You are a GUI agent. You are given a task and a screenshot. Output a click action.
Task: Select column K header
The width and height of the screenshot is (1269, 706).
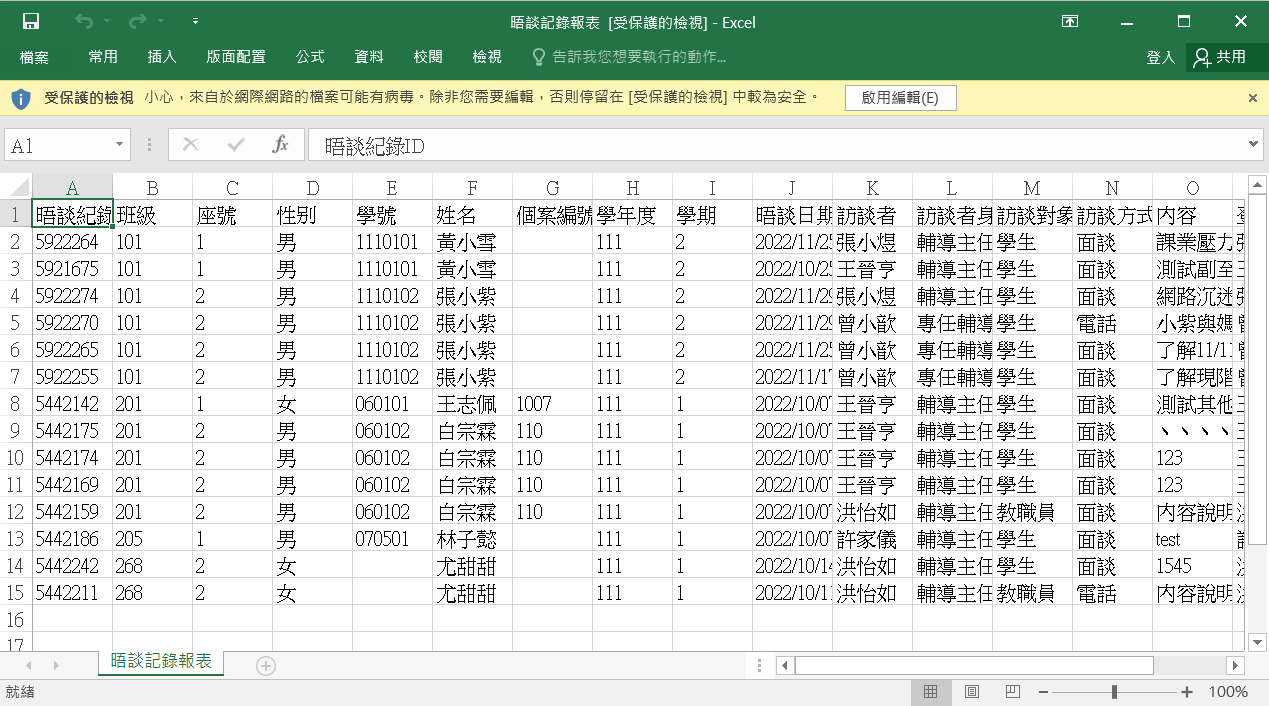(x=872, y=188)
